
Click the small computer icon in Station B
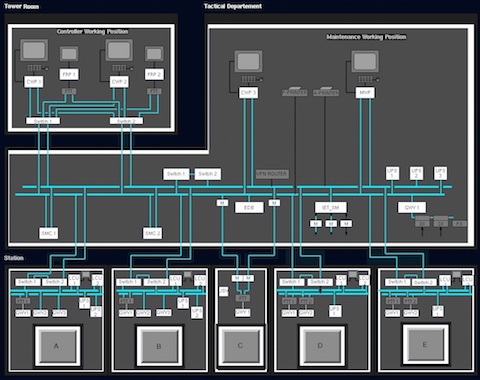[187, 275]
